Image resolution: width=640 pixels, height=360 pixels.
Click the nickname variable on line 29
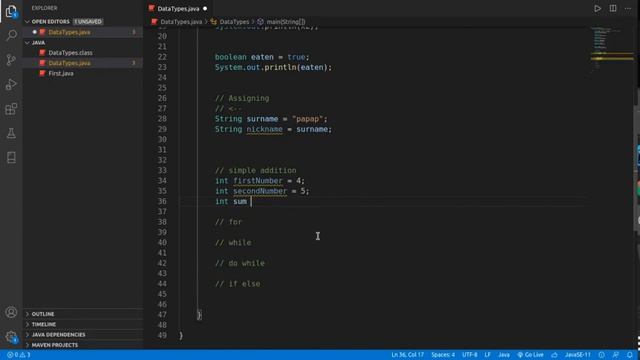(264, 129)
